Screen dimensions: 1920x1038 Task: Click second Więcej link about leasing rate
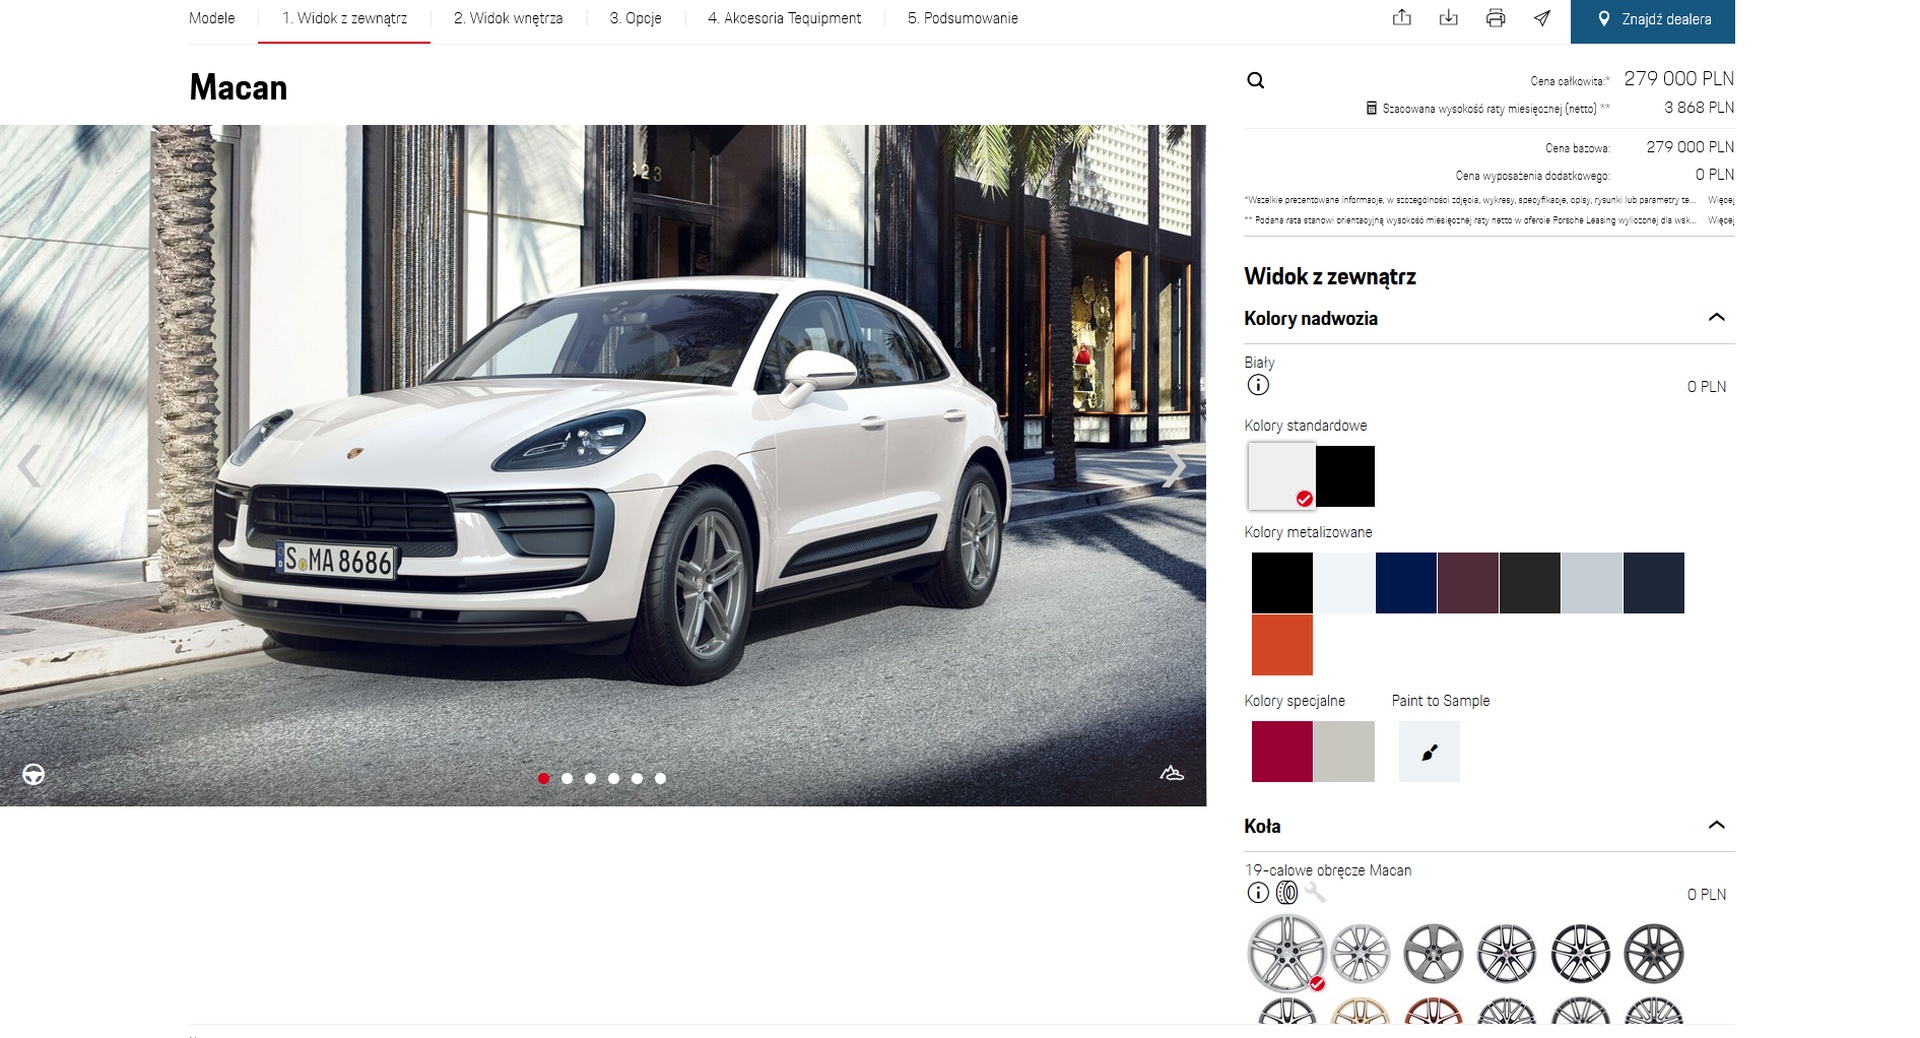pyautogui.click(x=1720, y=220)
